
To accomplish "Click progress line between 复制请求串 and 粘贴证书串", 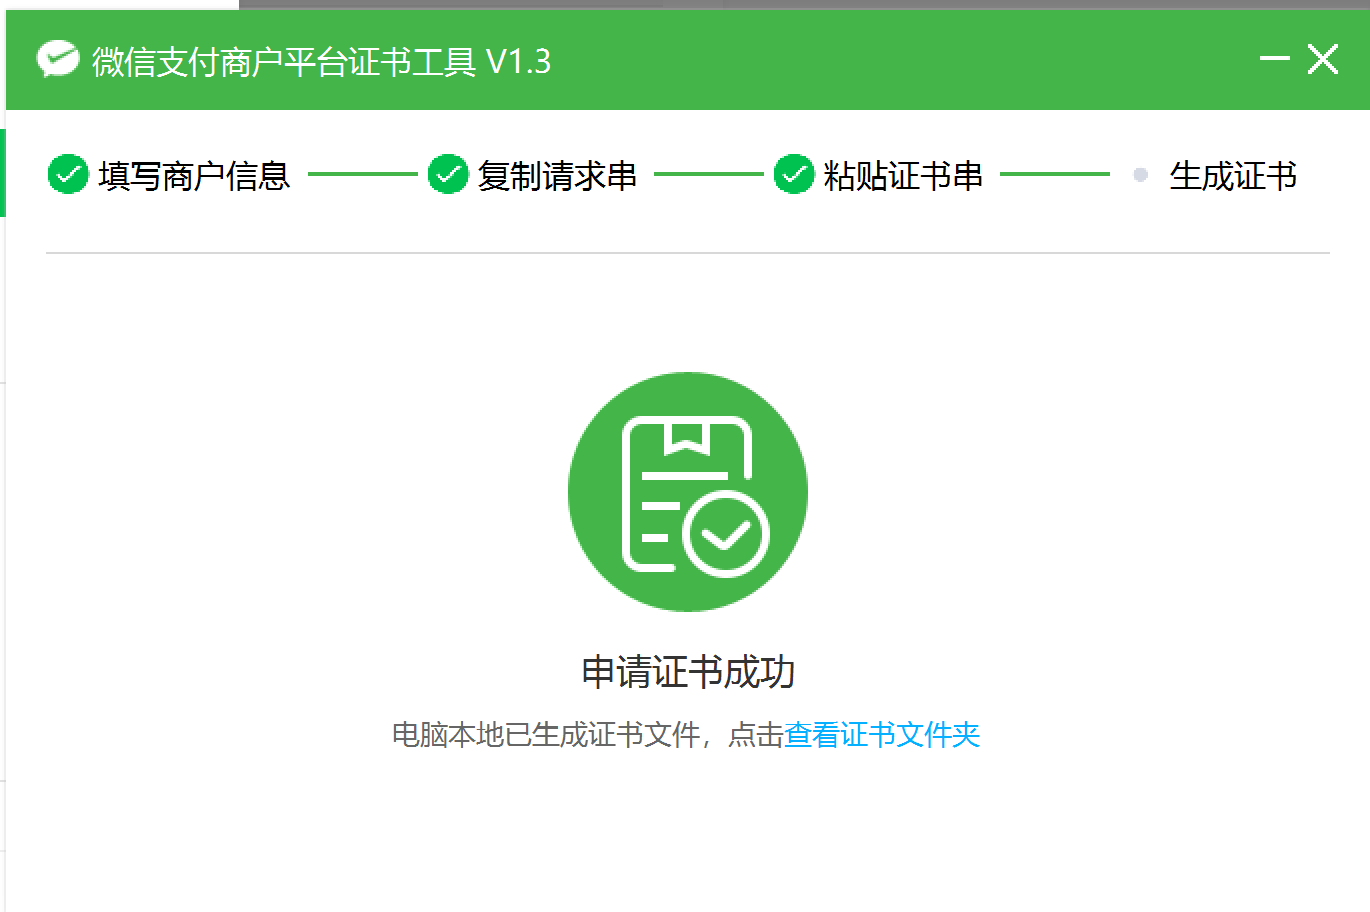I will pyautogui.click(x=708, y=174).
